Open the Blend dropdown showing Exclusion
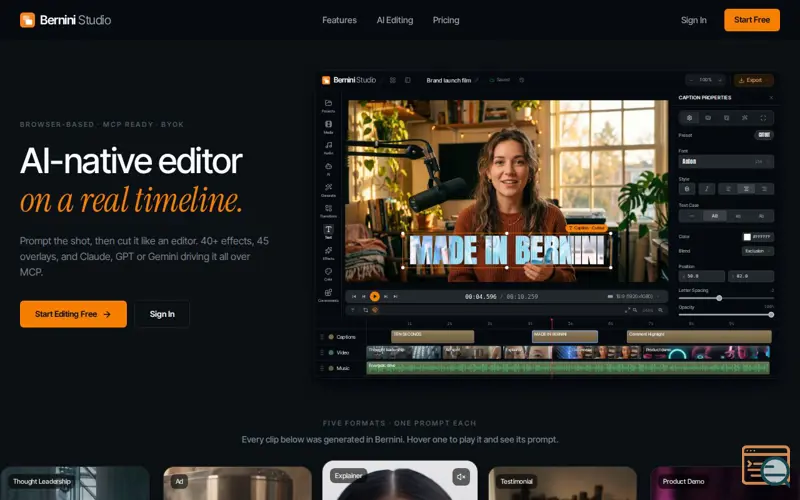 tap(758, 251)
